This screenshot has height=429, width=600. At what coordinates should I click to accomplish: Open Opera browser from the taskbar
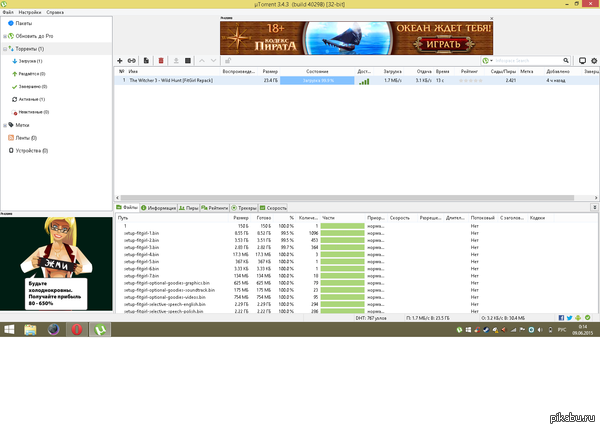pyautogui.click(x=77, y=329)
